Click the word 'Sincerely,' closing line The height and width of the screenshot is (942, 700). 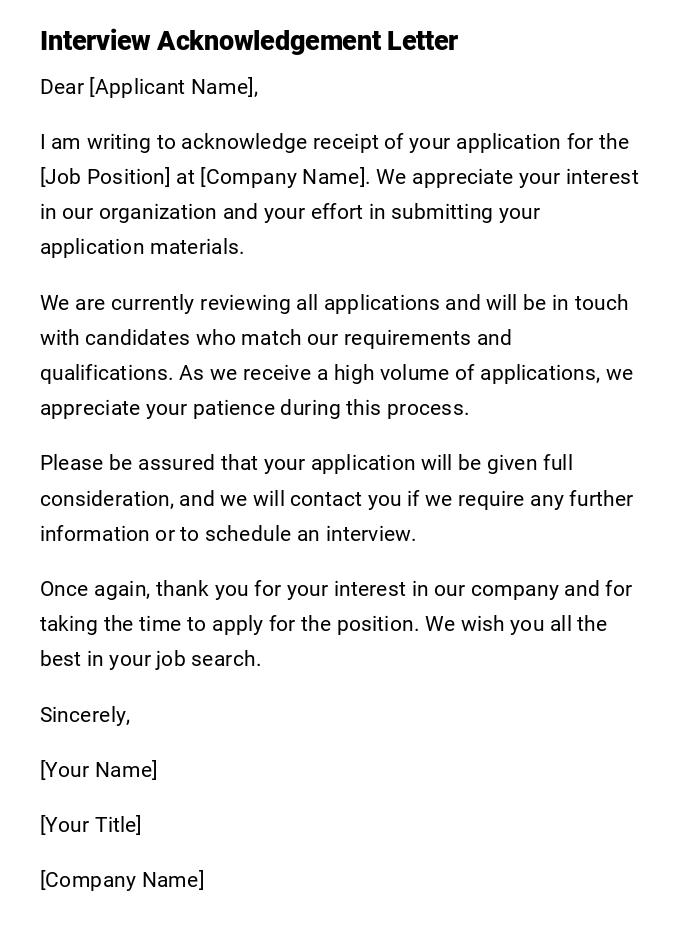85,715
